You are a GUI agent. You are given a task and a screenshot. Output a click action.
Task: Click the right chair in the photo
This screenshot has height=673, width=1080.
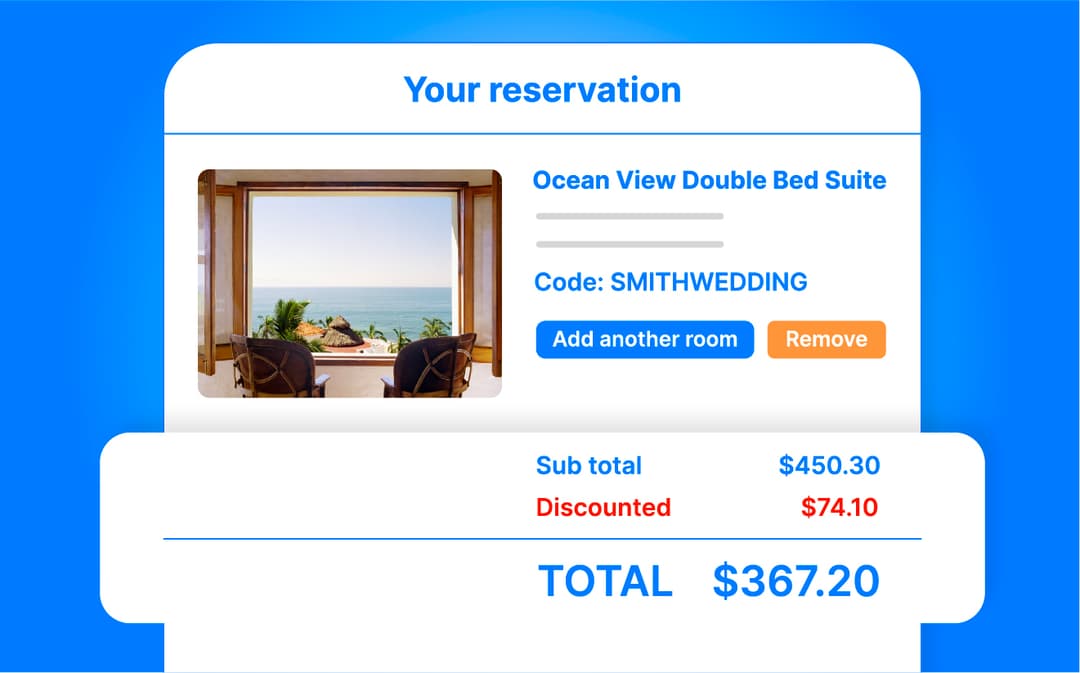point(427,367)
